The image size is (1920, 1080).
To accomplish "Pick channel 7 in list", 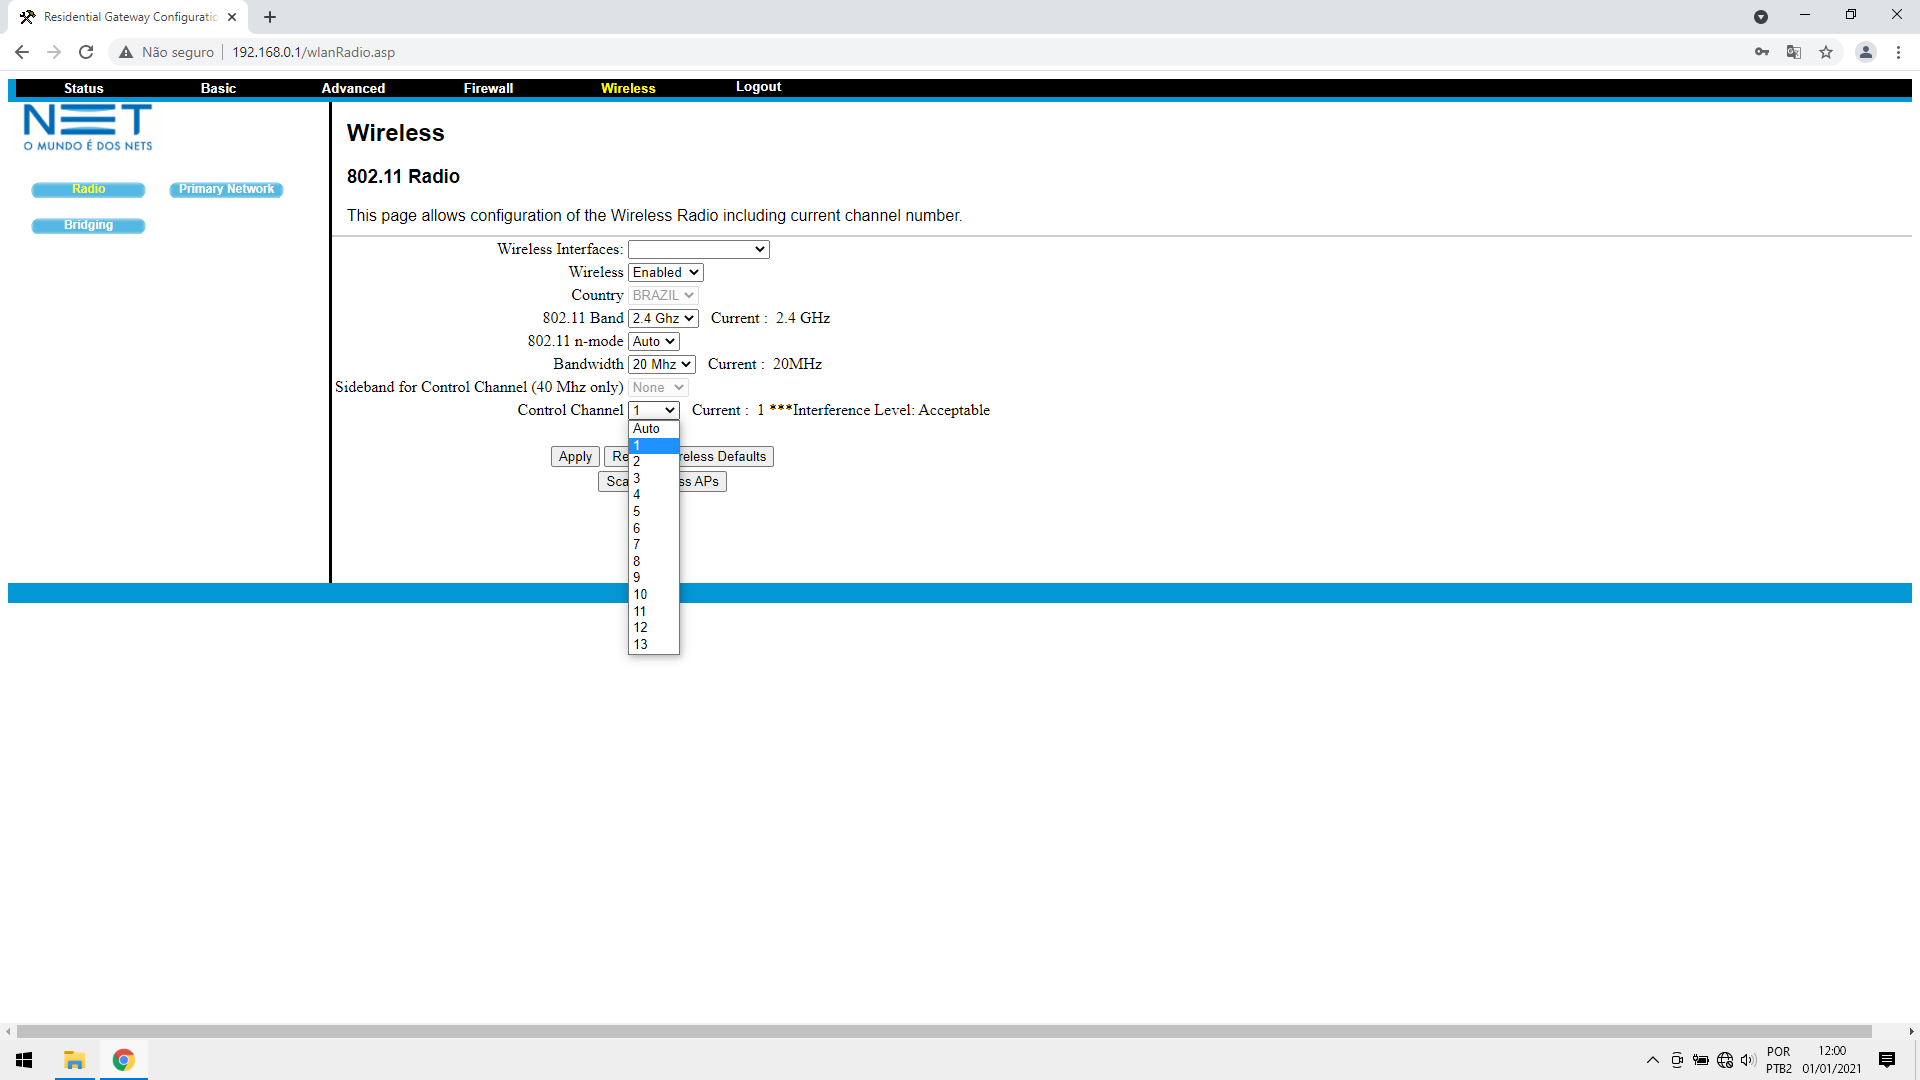I will (x=654, y=544).
